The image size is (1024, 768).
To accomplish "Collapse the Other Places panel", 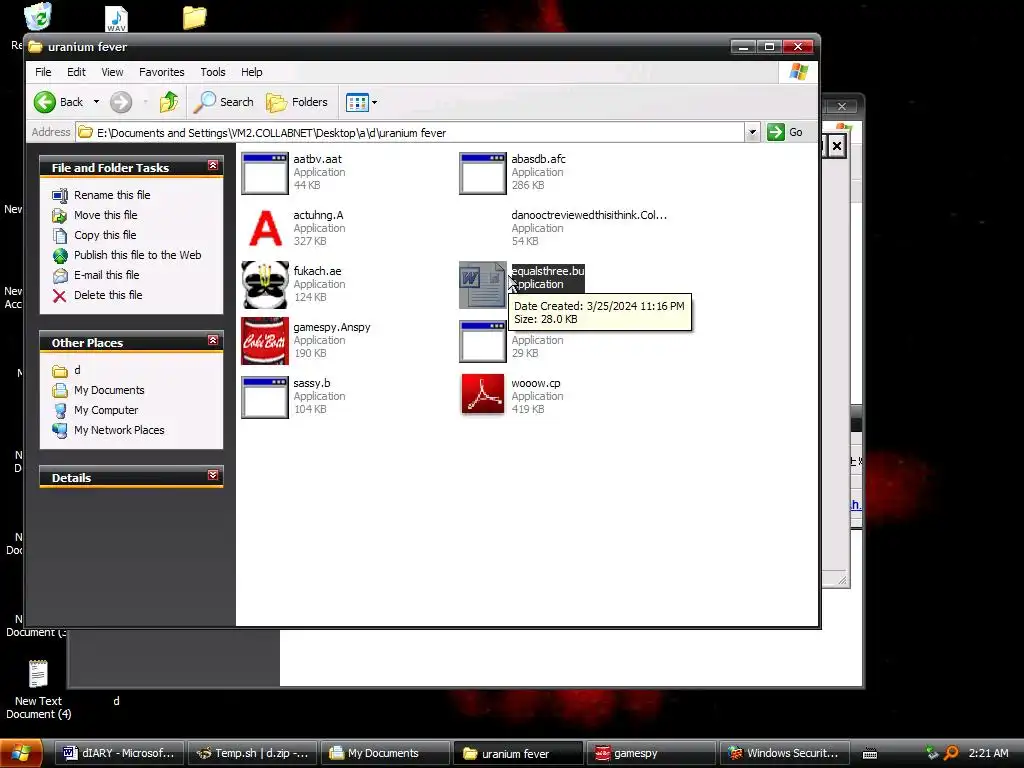I will pyautogui.click(x=213, y=340).
